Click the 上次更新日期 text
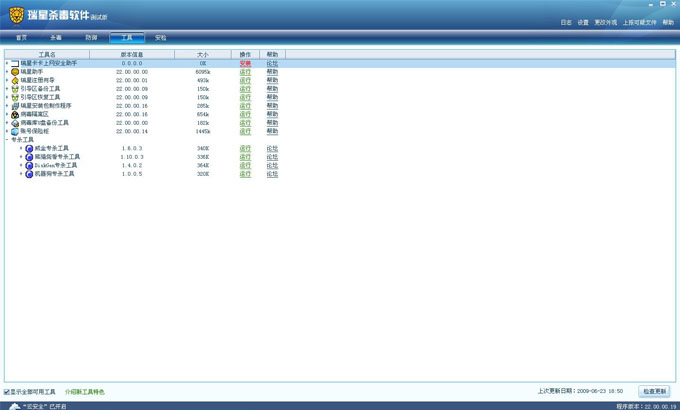The height and width of the screenshot is (413, 684). 580,392
